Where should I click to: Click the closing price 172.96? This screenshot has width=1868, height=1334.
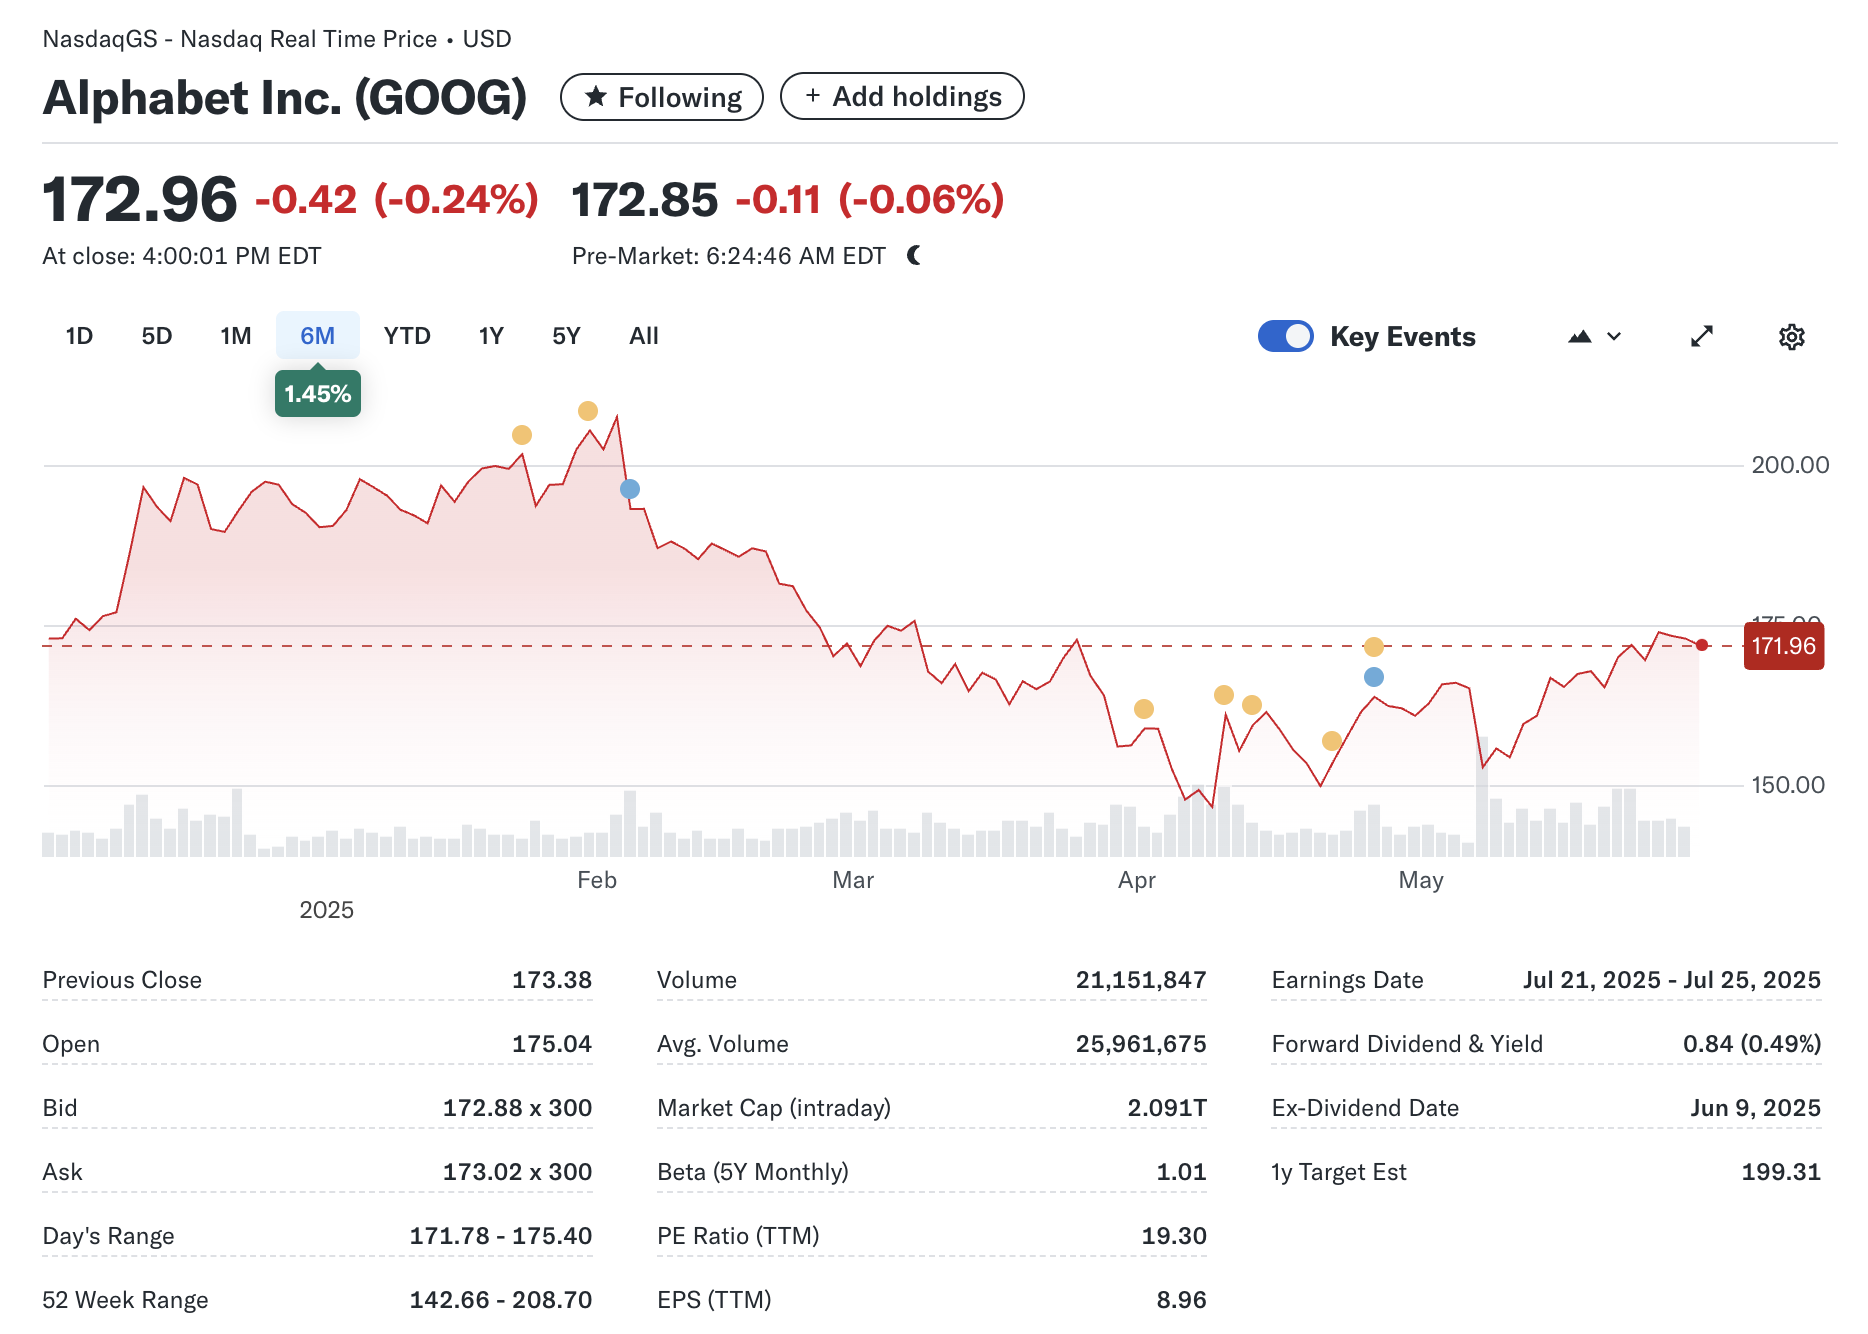pos(140,199)
